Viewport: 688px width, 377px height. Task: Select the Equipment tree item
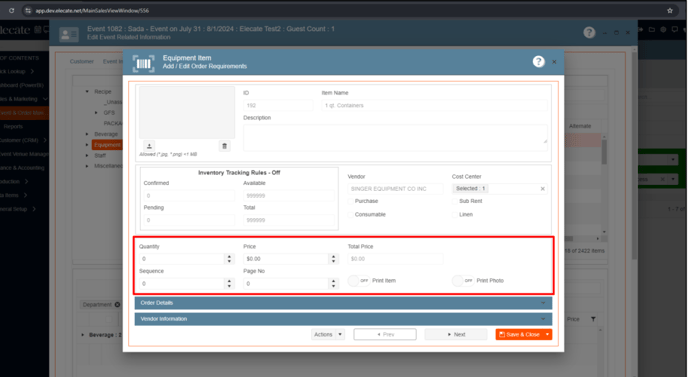point(107,145)
